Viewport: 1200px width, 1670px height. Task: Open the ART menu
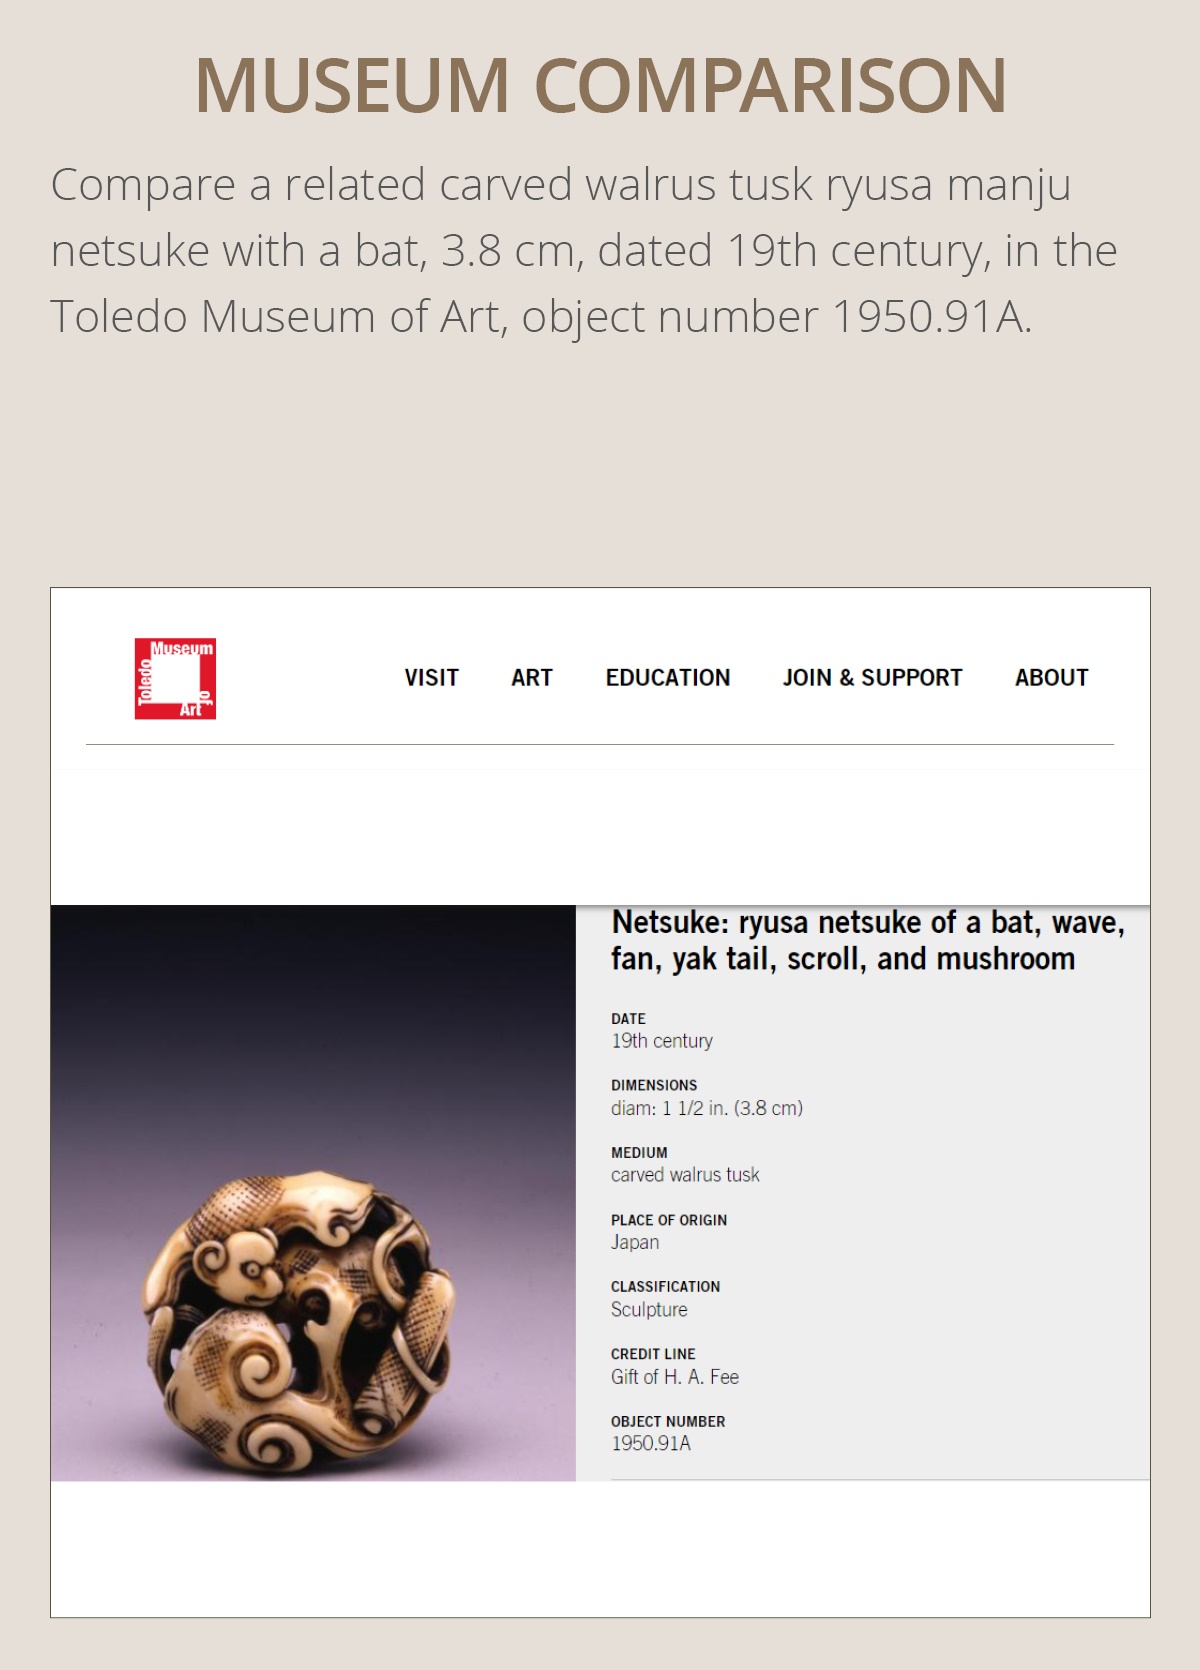[x=530, y=677]
